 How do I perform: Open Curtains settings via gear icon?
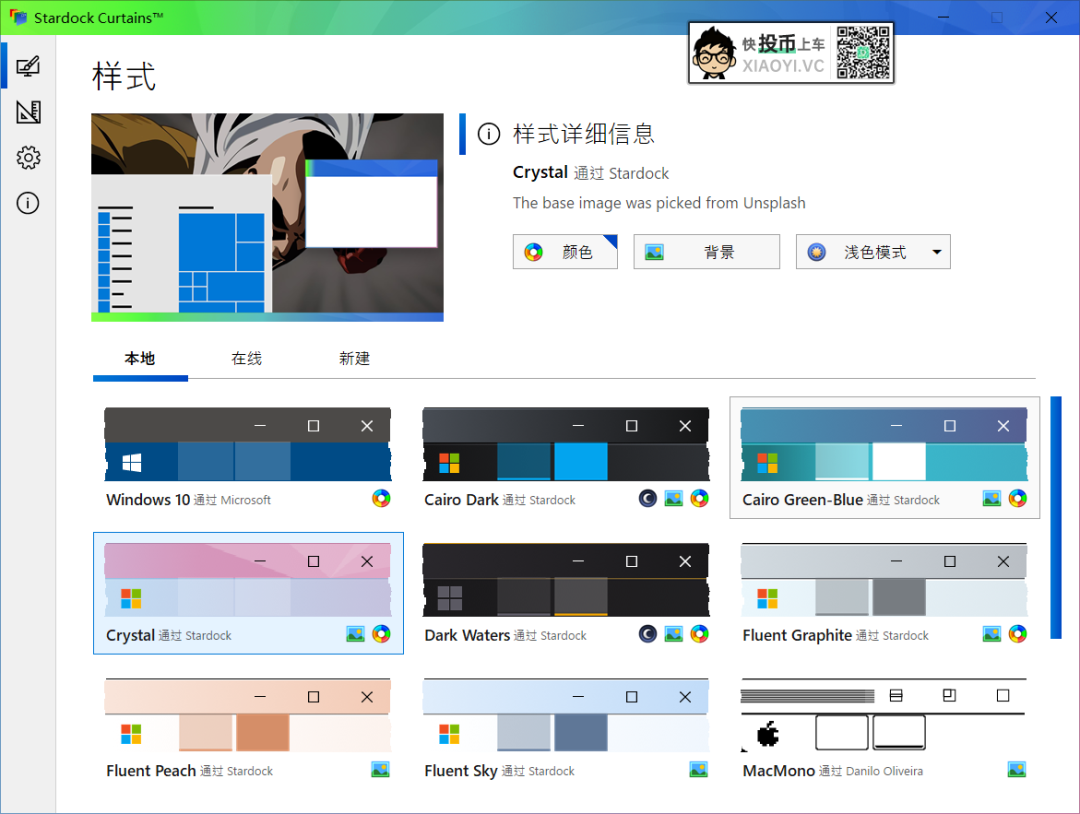click(28, 157)
